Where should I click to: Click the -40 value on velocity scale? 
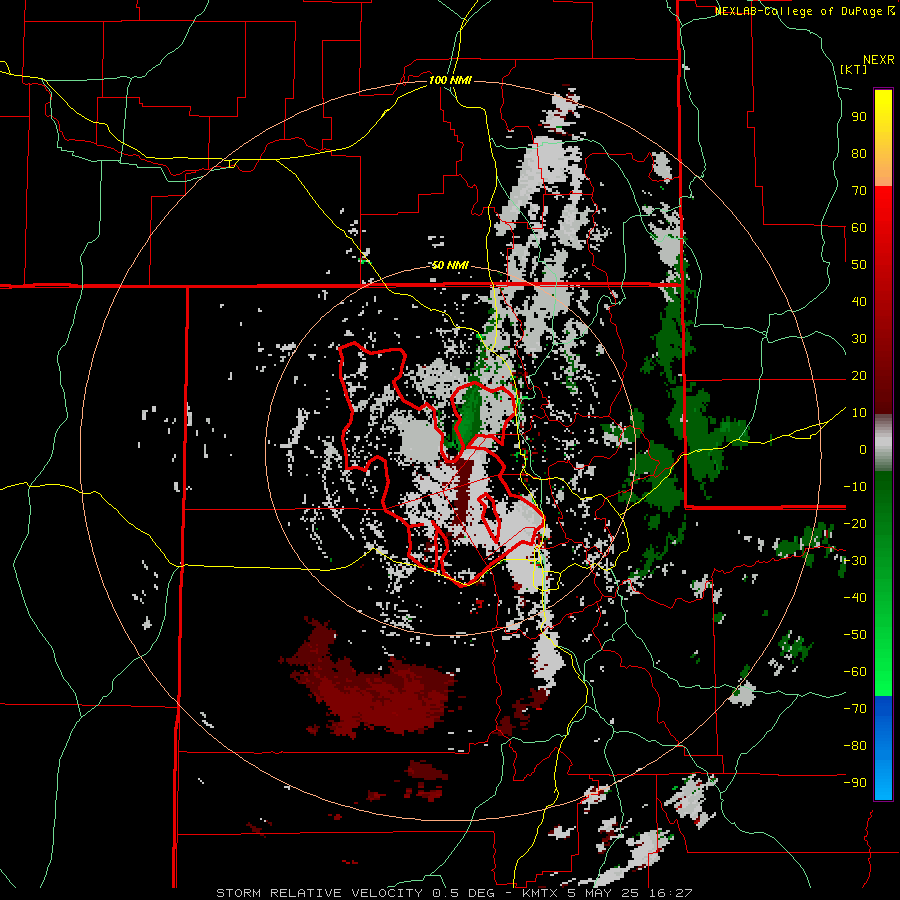(855, 598)
